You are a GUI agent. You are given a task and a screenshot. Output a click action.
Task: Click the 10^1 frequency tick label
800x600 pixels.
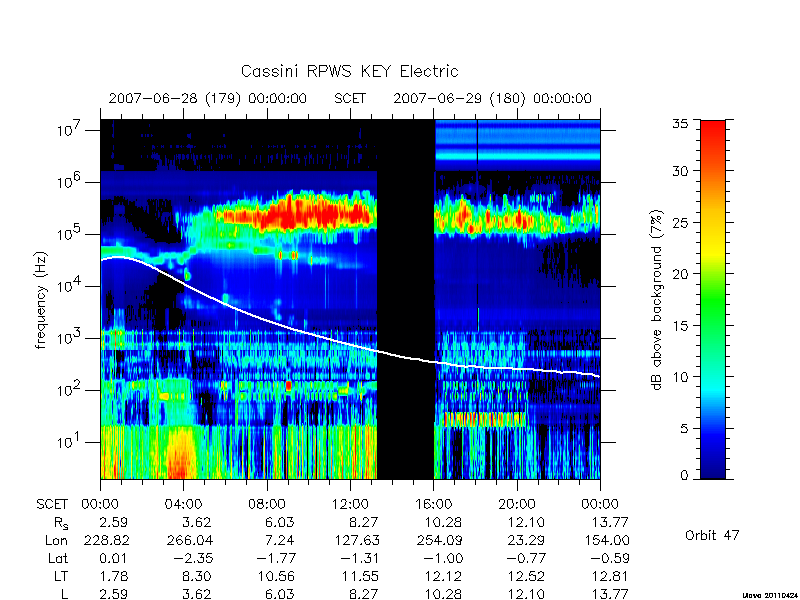pyautogui.click(x=69, y=441)
